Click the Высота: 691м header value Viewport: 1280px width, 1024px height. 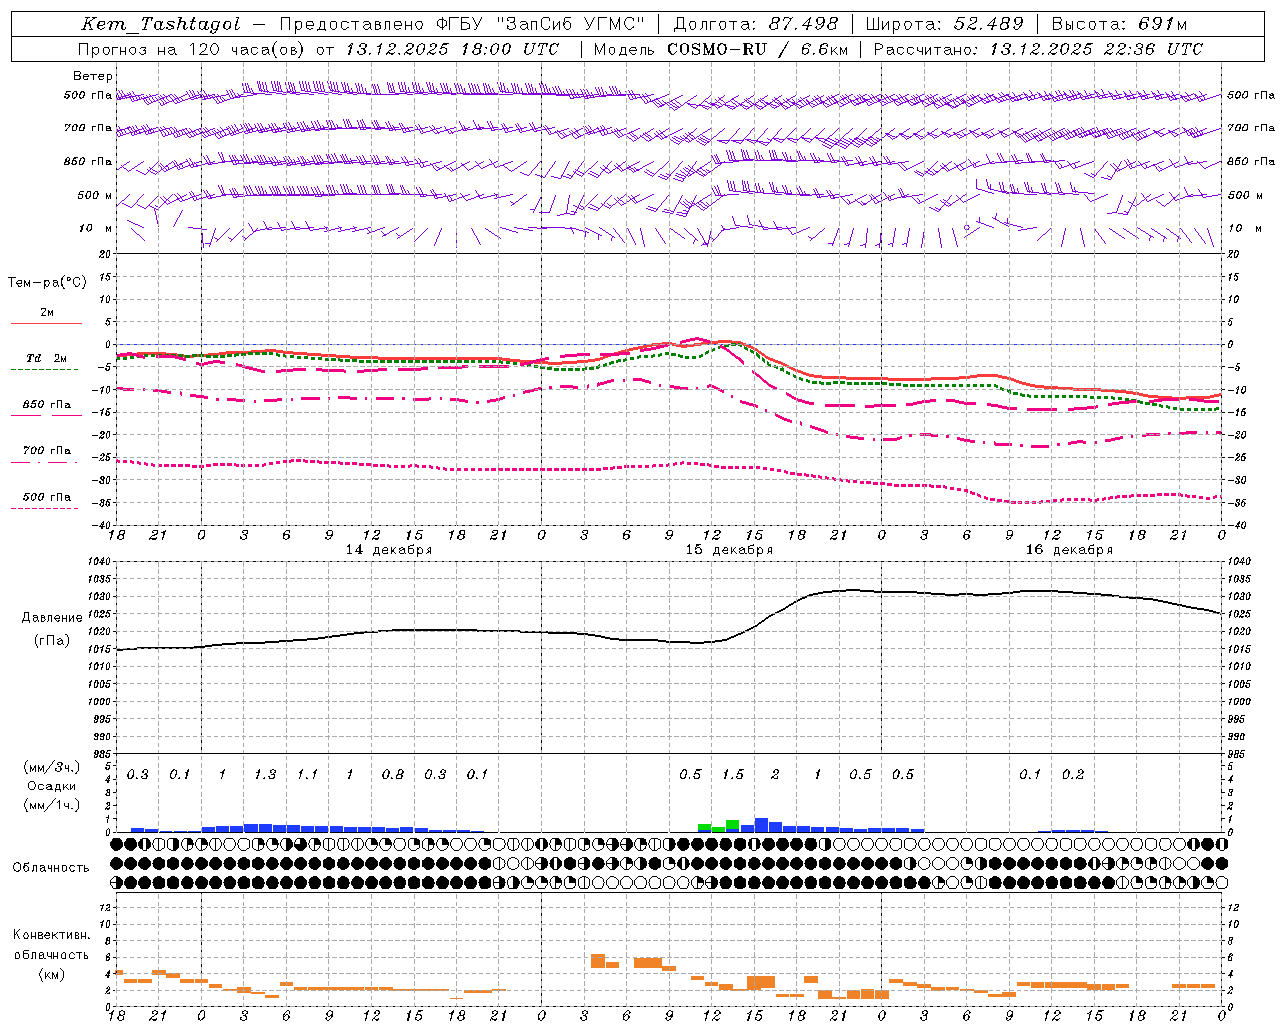tap(1119, 24)
